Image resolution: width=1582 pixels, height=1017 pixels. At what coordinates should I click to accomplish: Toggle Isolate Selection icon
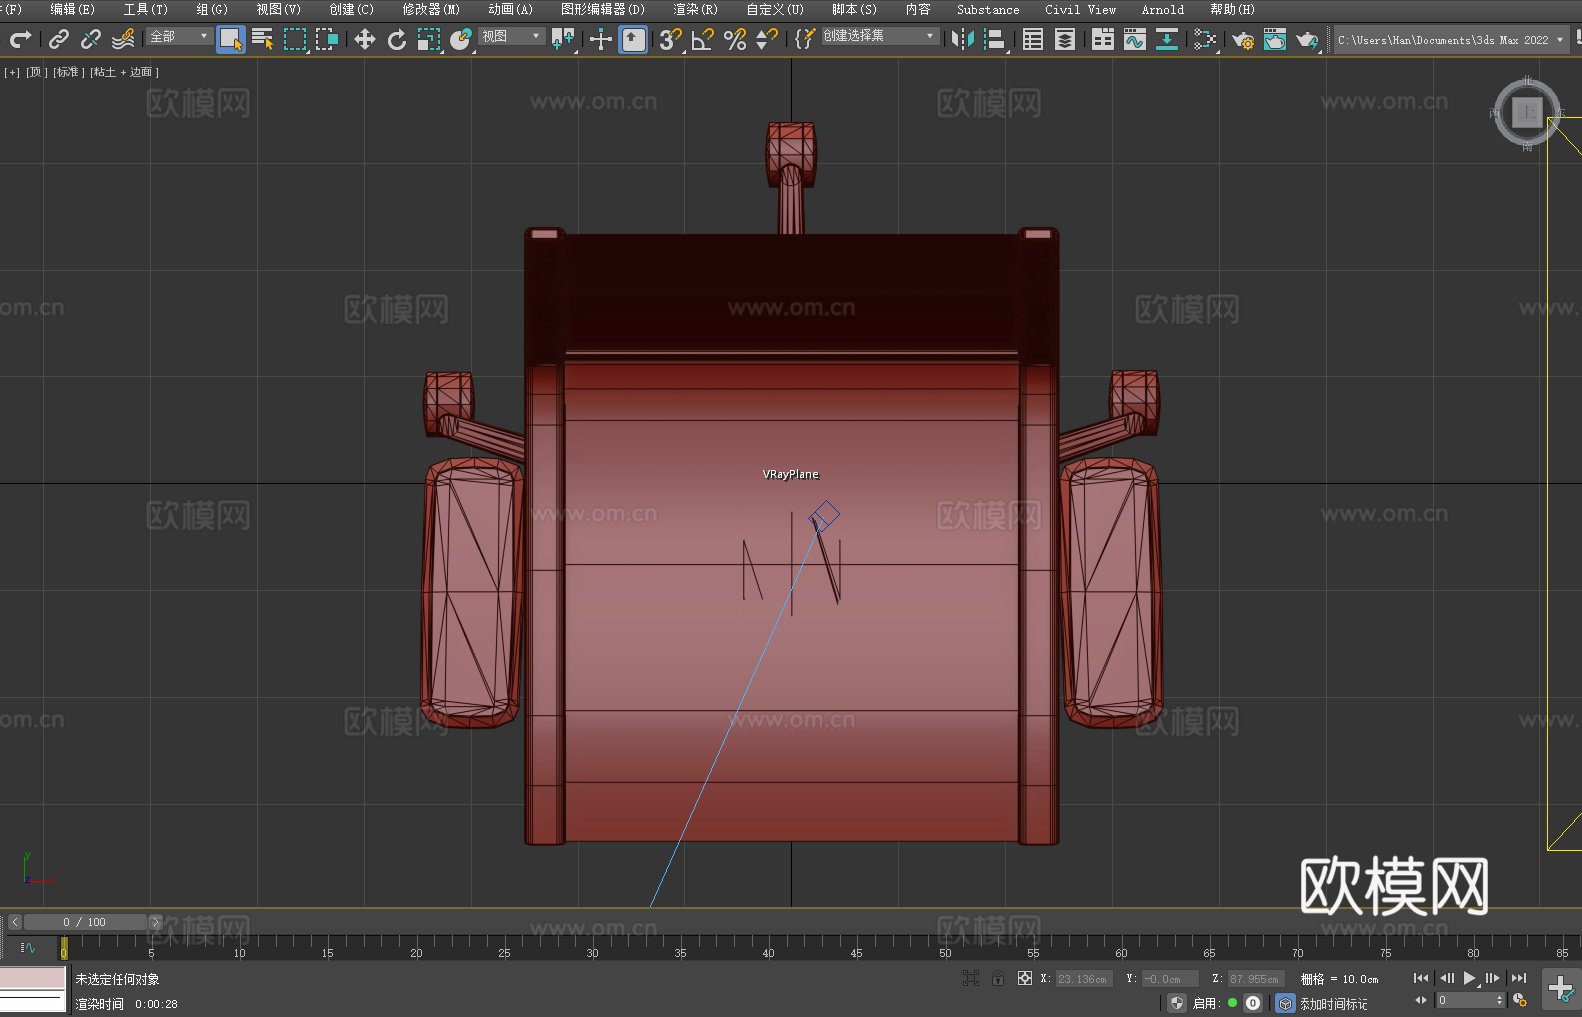(x=971, y=978)
